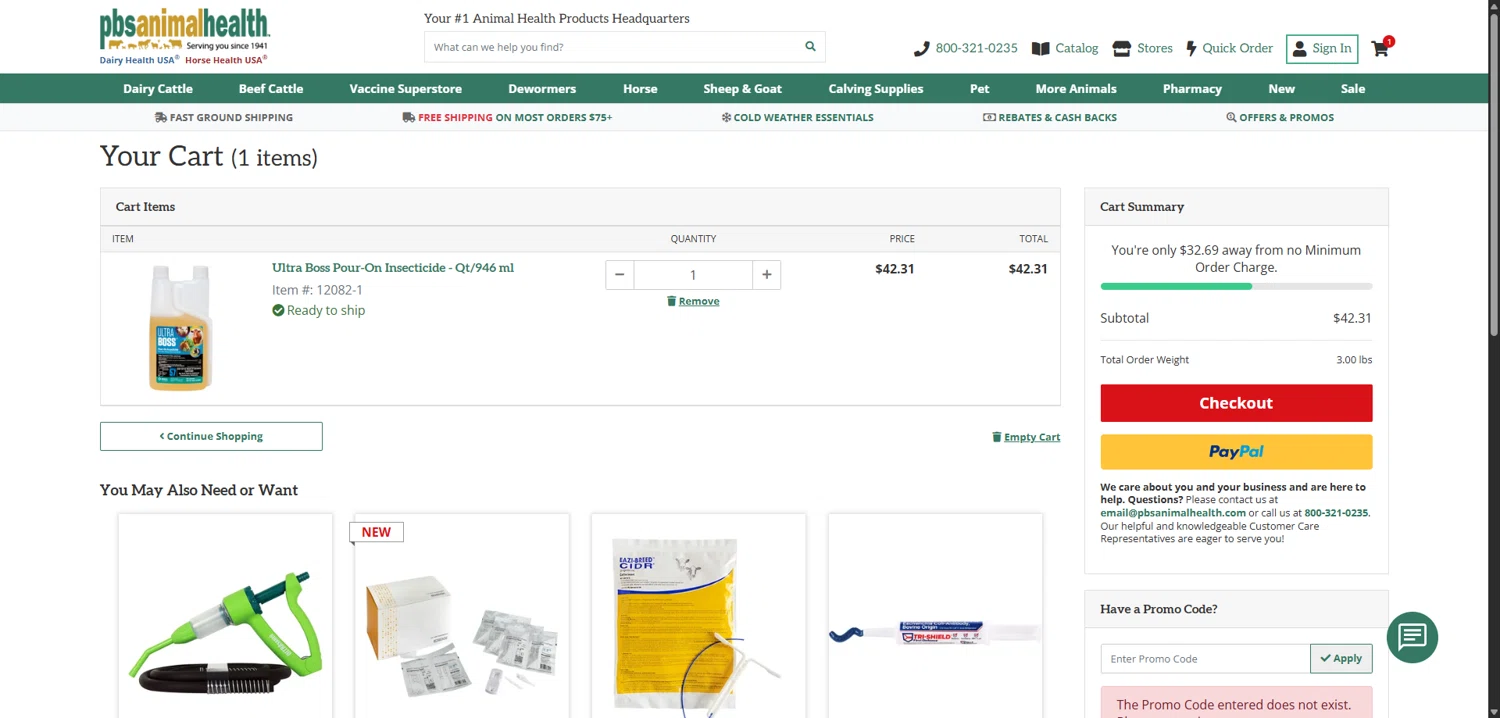Click the red Checkout button

pos(1236,403)
